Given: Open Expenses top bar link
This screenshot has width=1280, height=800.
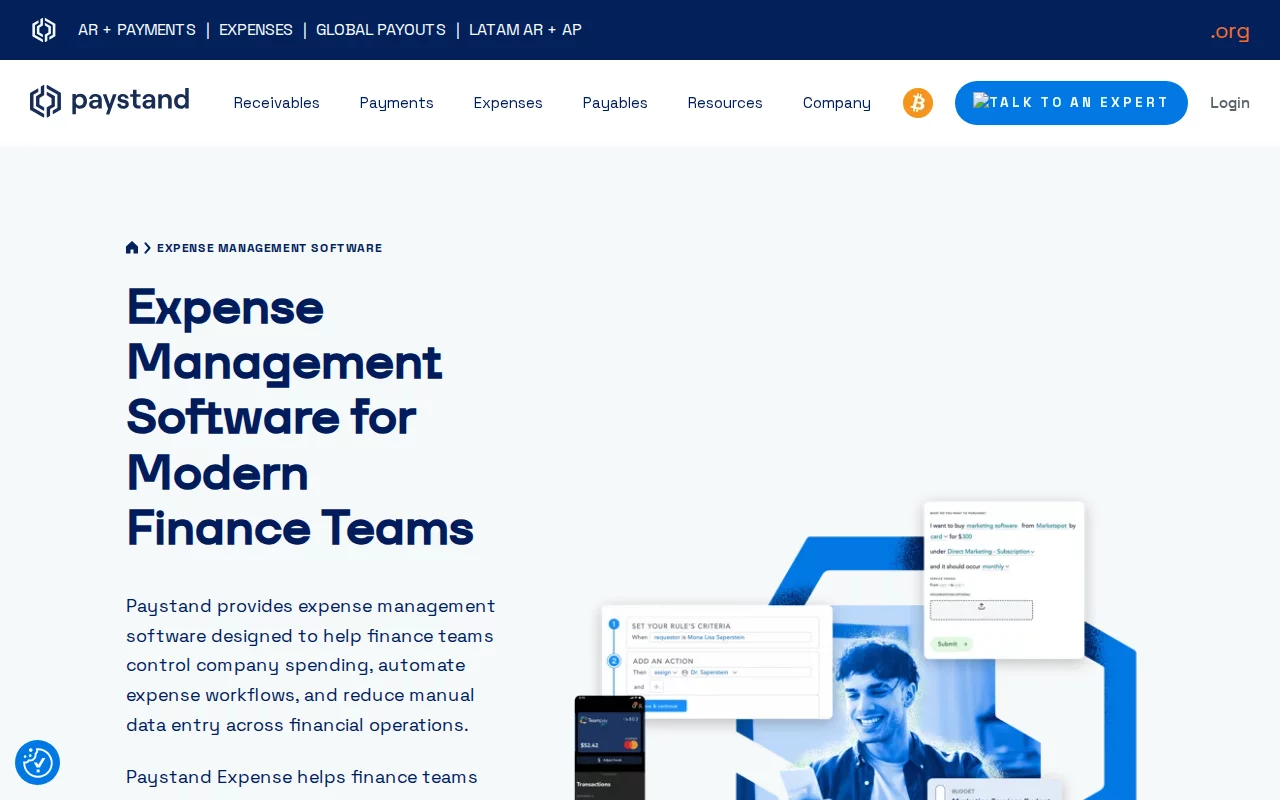Looking at the screenshot, I should (x=256, y=30).
